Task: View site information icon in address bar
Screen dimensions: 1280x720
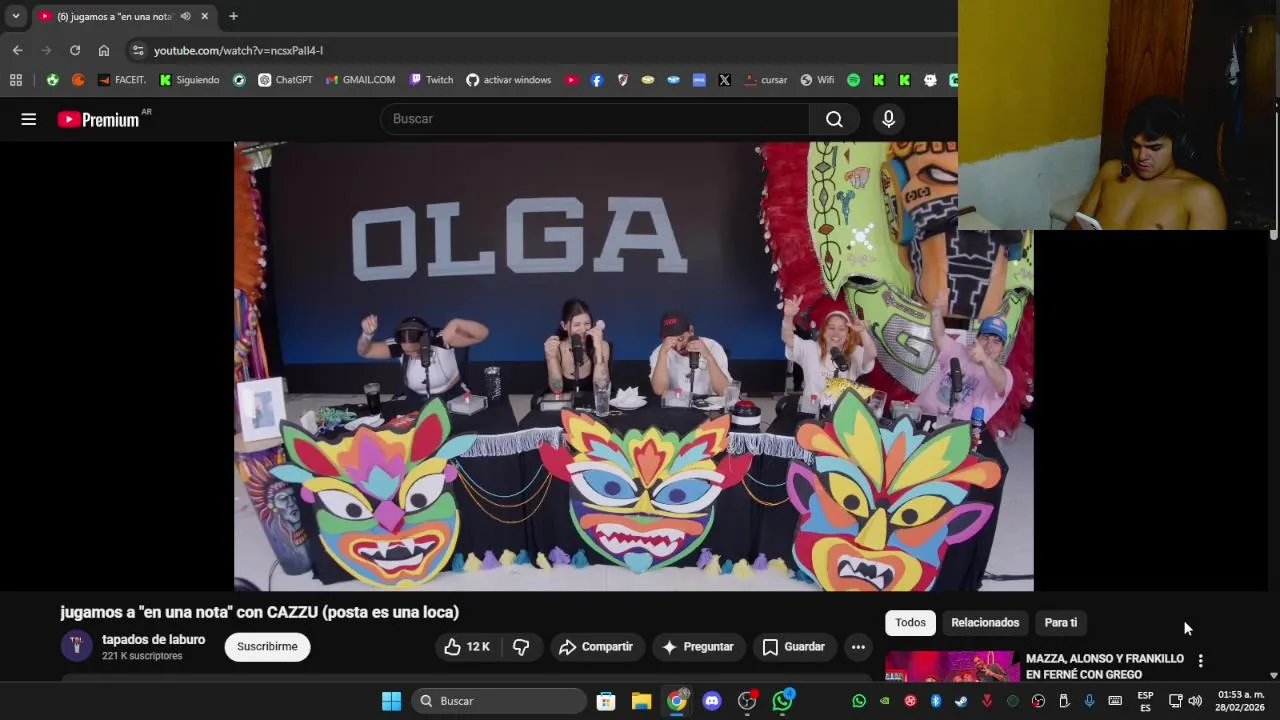Action: 138,50
